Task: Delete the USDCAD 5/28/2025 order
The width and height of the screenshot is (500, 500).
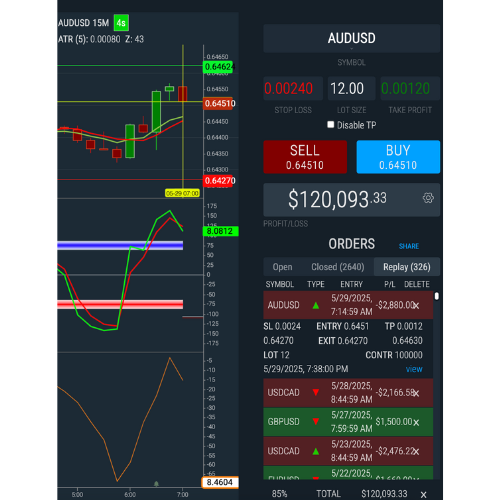Action: tap(416, 393)
